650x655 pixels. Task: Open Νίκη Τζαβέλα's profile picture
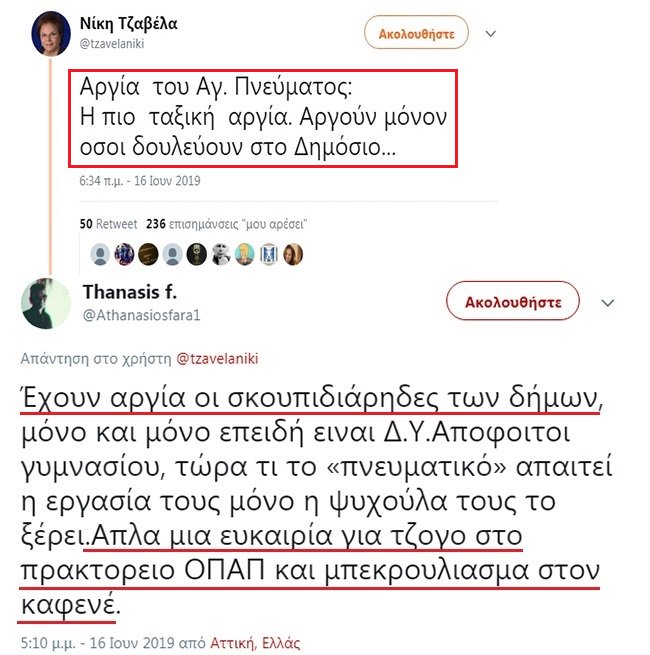[x=51, y=33]
